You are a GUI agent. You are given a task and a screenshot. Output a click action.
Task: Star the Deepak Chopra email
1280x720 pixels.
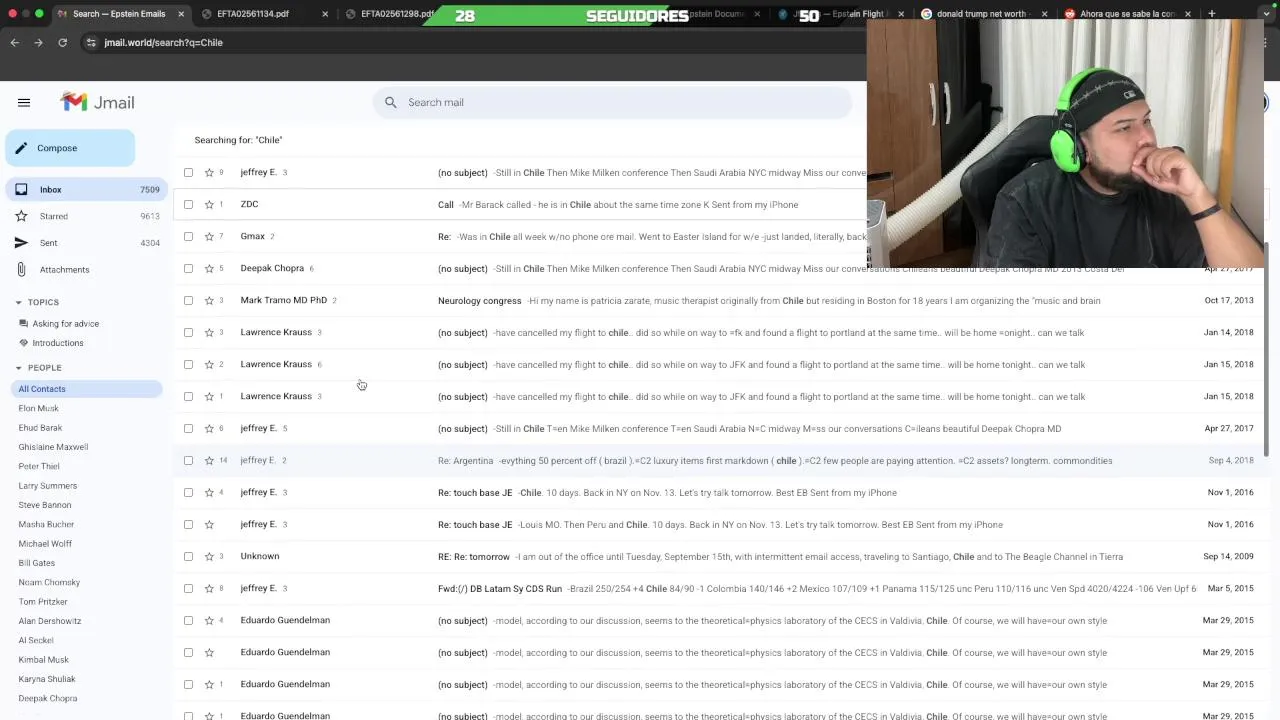[209, 268]
